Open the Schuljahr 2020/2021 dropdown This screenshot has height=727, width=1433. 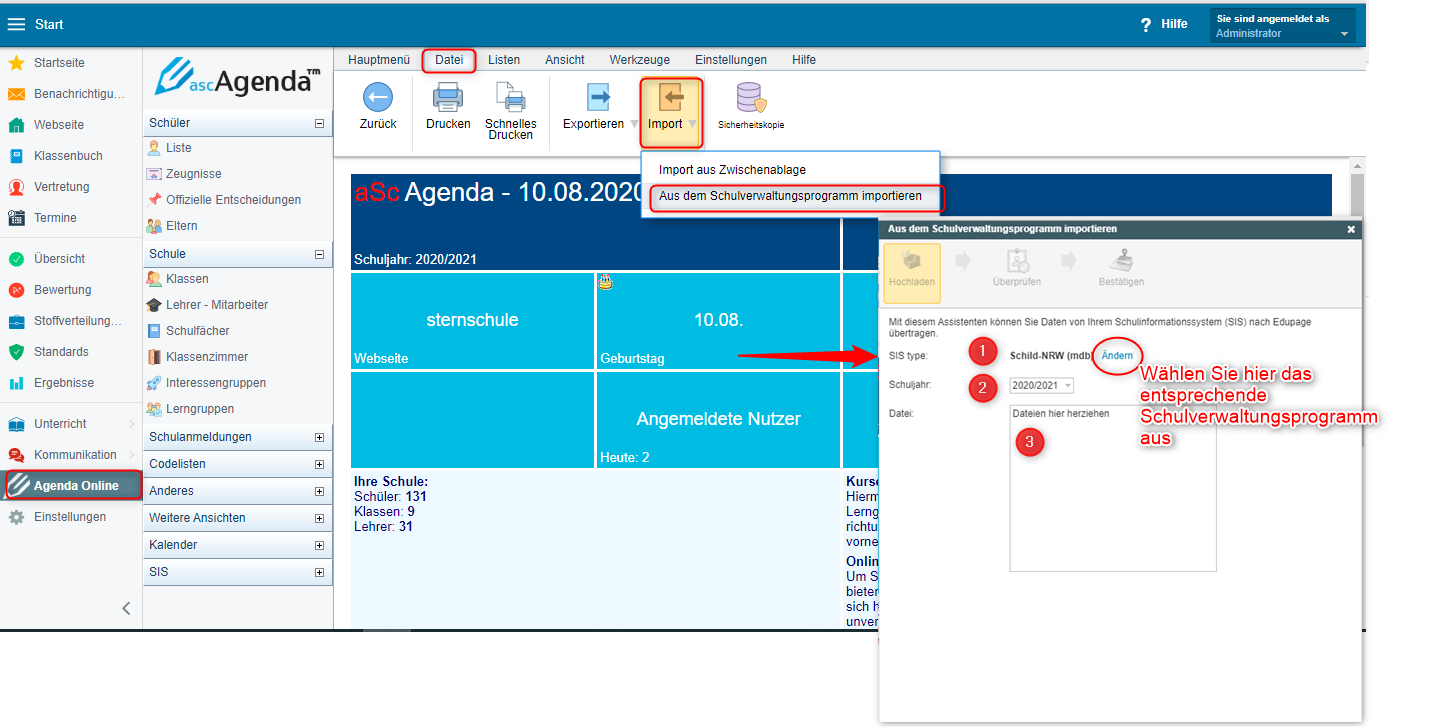(1041, 385)
